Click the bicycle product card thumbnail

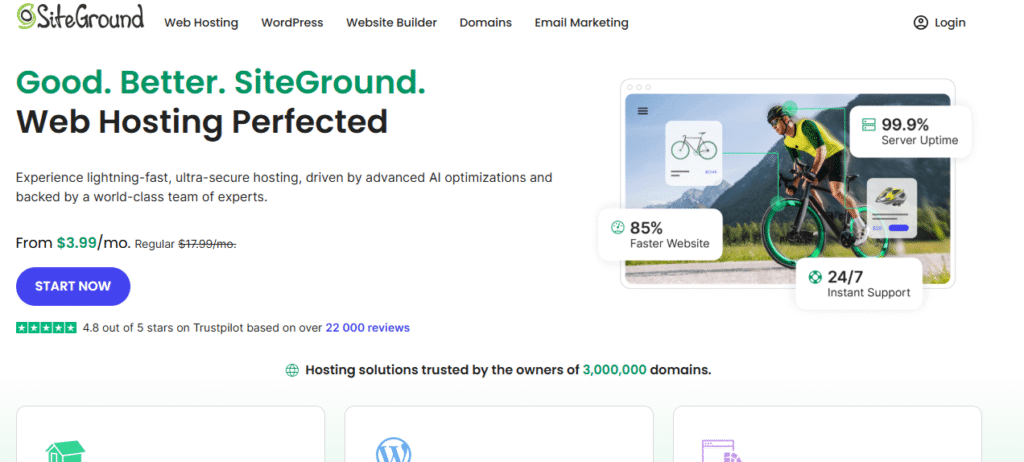point(693,155)
